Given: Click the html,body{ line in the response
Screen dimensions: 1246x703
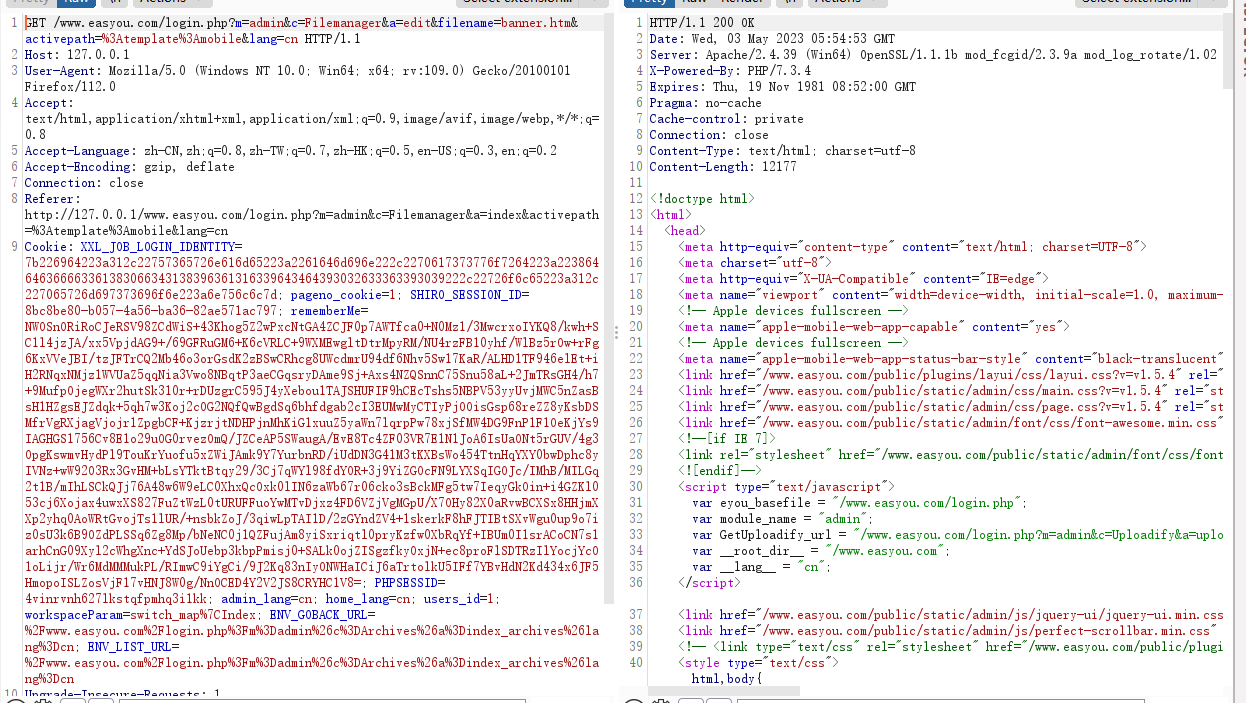Looking at the screenshot, I should [x=727, y=678].
